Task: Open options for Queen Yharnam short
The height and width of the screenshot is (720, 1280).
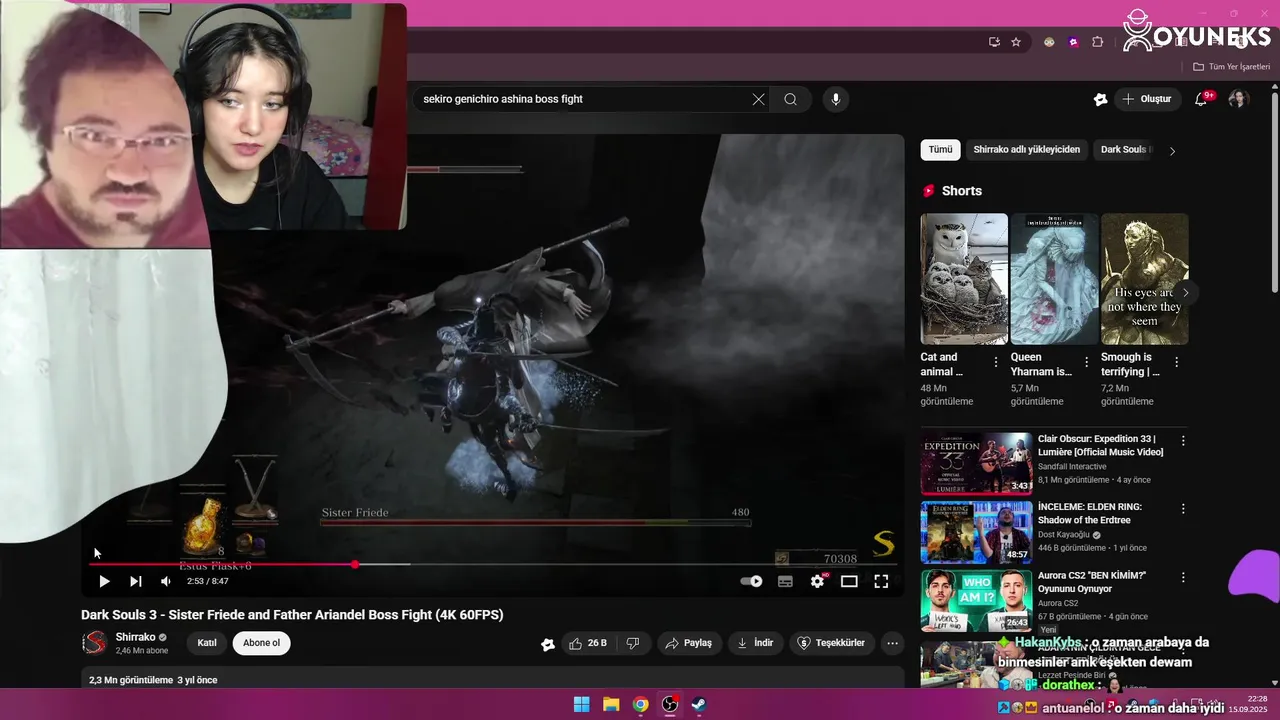Action: [x=1085, y=362]
